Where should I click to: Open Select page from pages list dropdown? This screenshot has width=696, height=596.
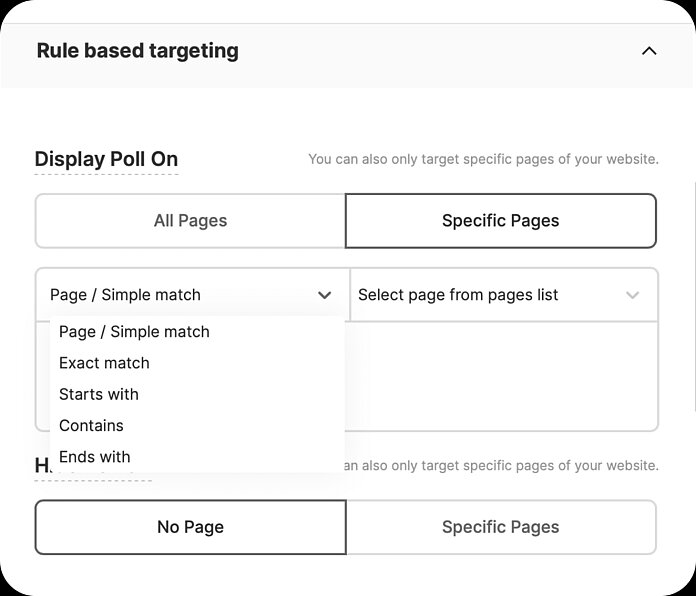(480, 295)
